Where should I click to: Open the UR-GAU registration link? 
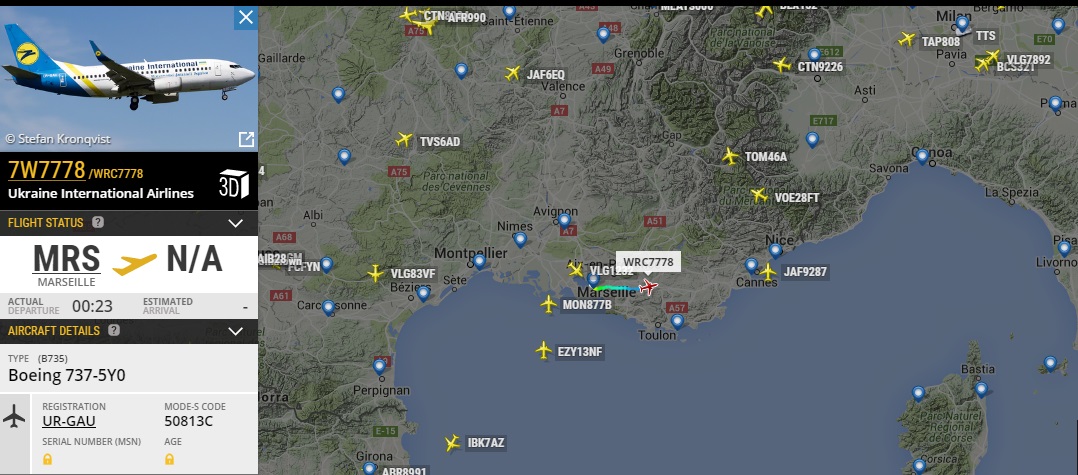point(69,421)
